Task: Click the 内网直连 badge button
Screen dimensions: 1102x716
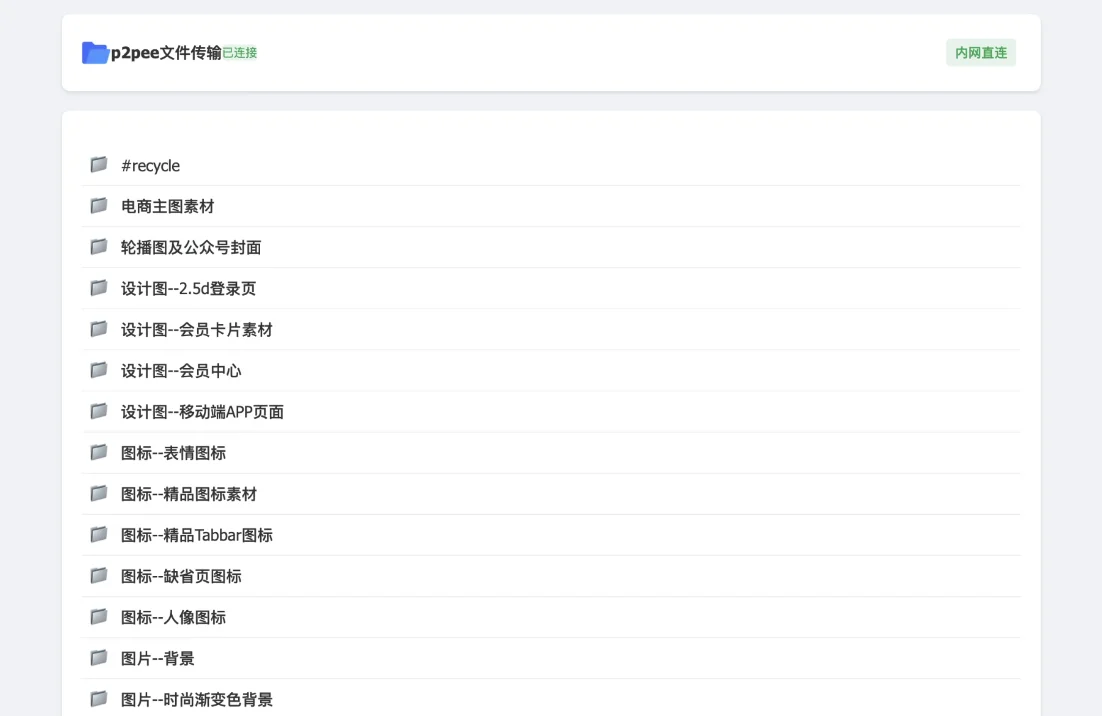Action: pyautogui.click(x=980, y=53)
